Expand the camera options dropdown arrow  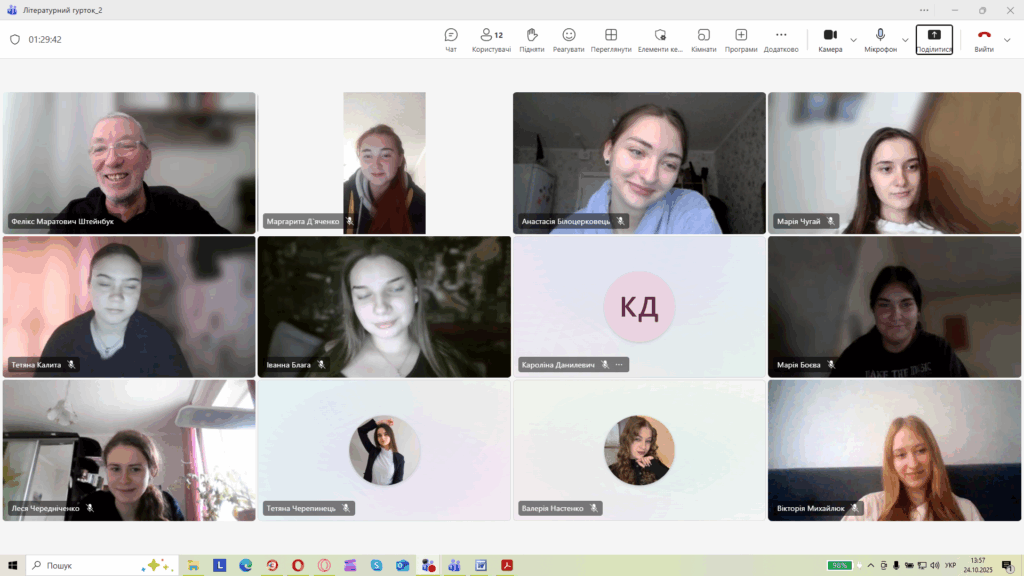[854, 40]
